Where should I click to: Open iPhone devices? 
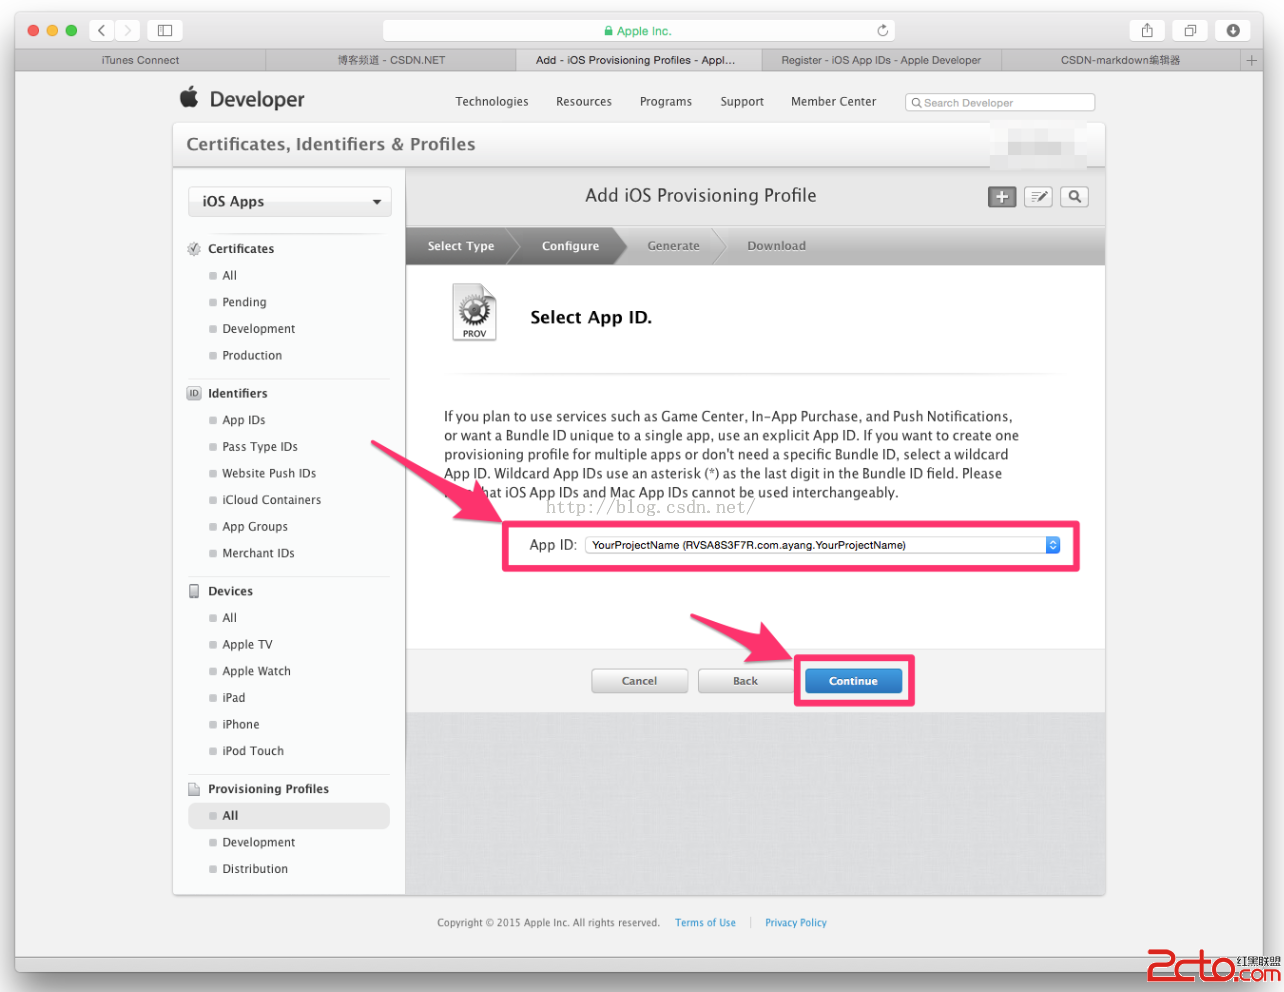(x=240, y=725)
